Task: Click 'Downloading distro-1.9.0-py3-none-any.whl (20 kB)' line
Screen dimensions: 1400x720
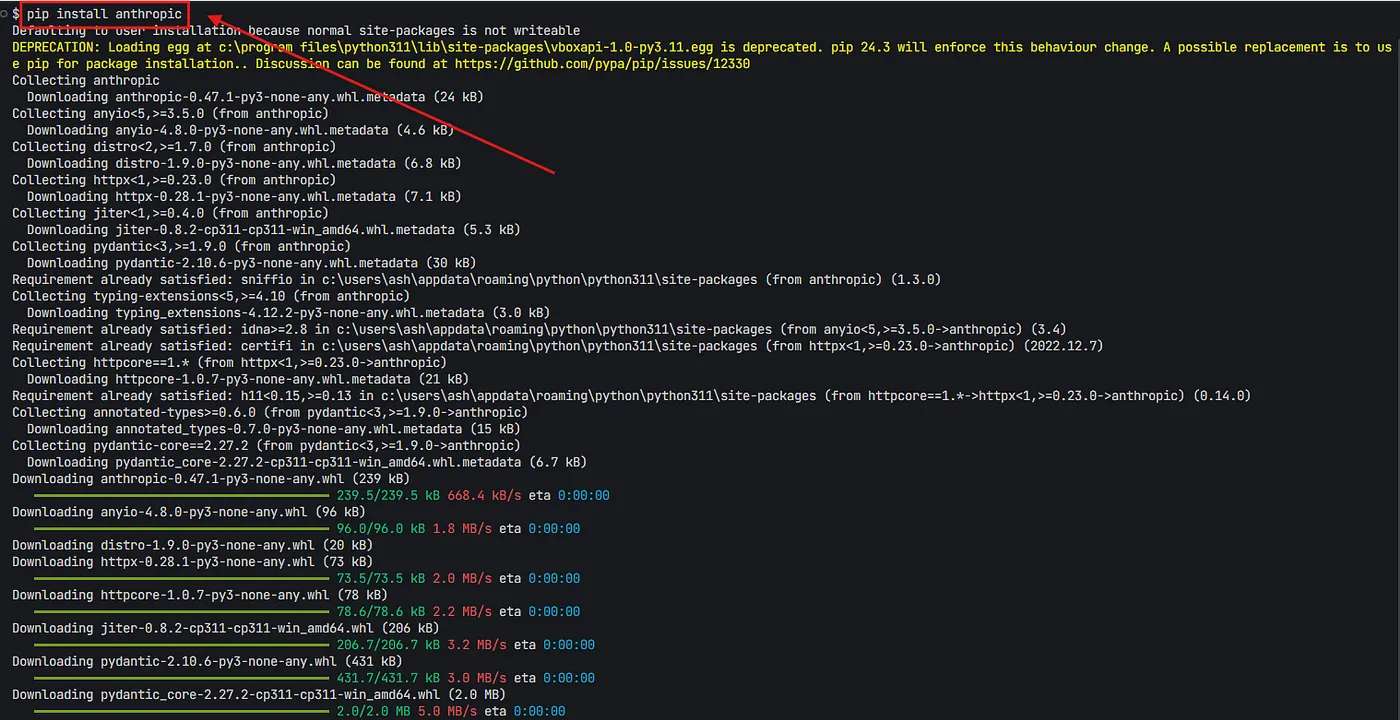Action: [x=192, y=545]
